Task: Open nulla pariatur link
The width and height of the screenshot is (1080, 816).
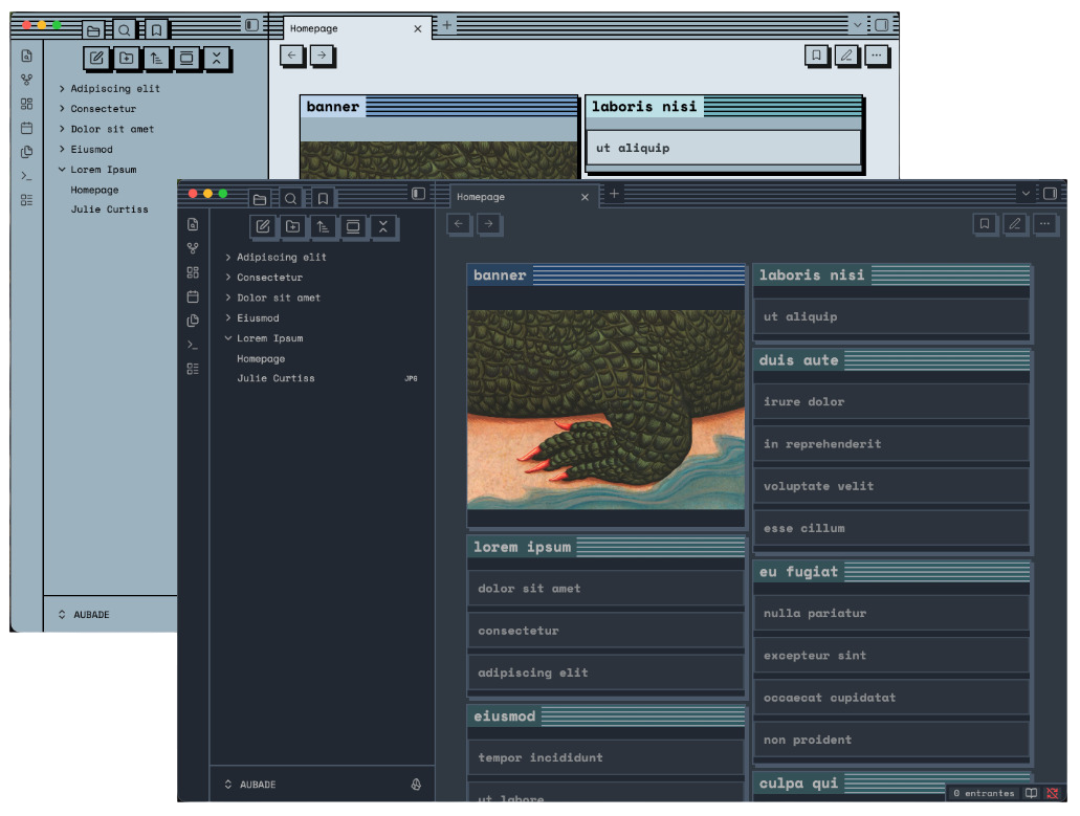Action: tap(891, 613)
